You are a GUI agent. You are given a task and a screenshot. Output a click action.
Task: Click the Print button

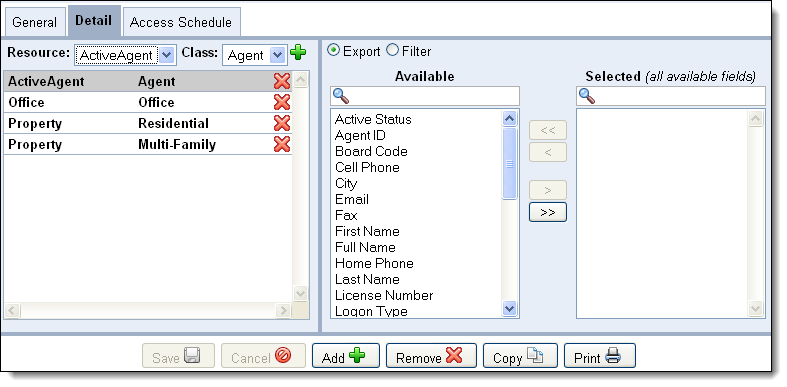600,356
